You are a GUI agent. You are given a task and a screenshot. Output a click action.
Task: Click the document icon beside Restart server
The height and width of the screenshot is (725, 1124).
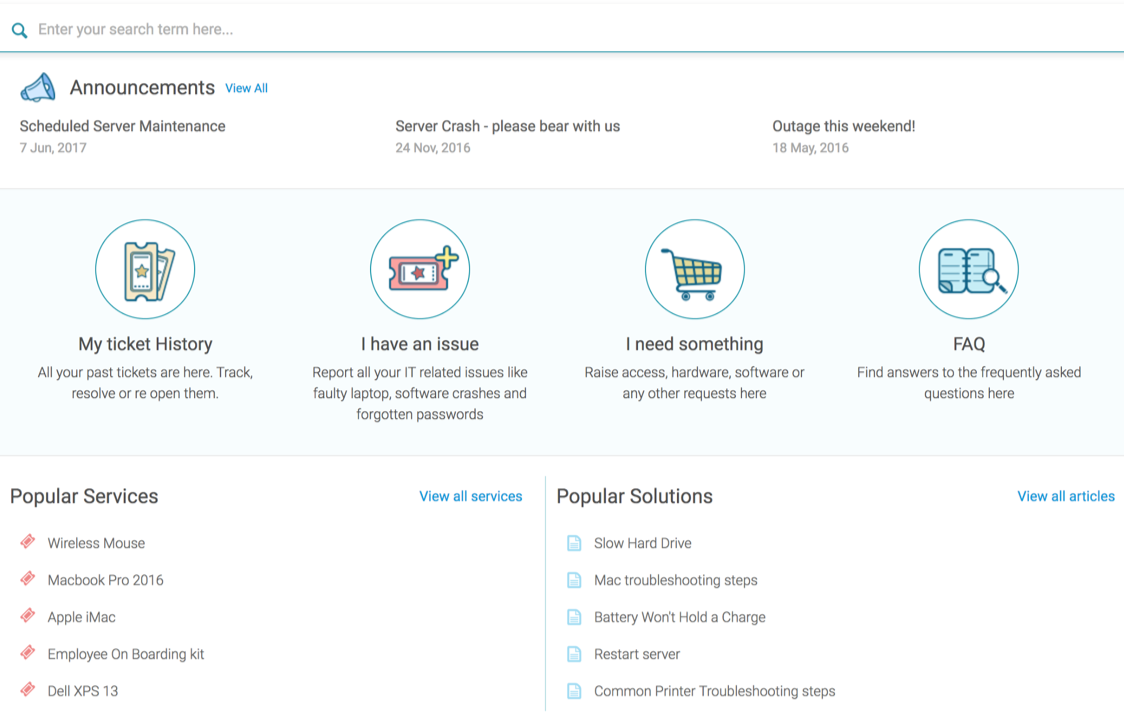(574, 654)
